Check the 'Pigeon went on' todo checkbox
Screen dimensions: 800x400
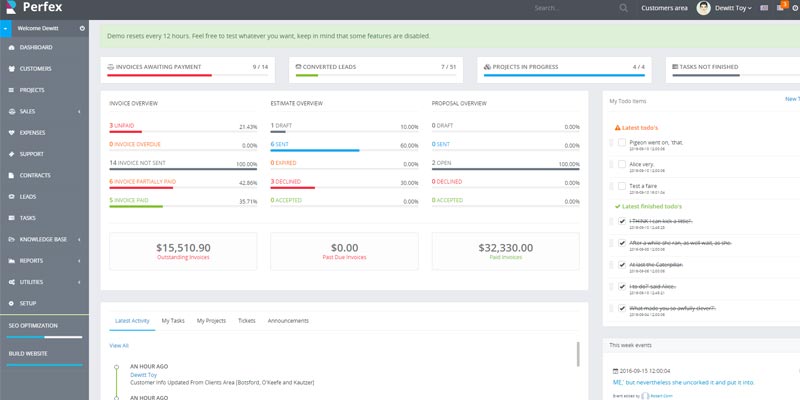[x=620, y=143]
